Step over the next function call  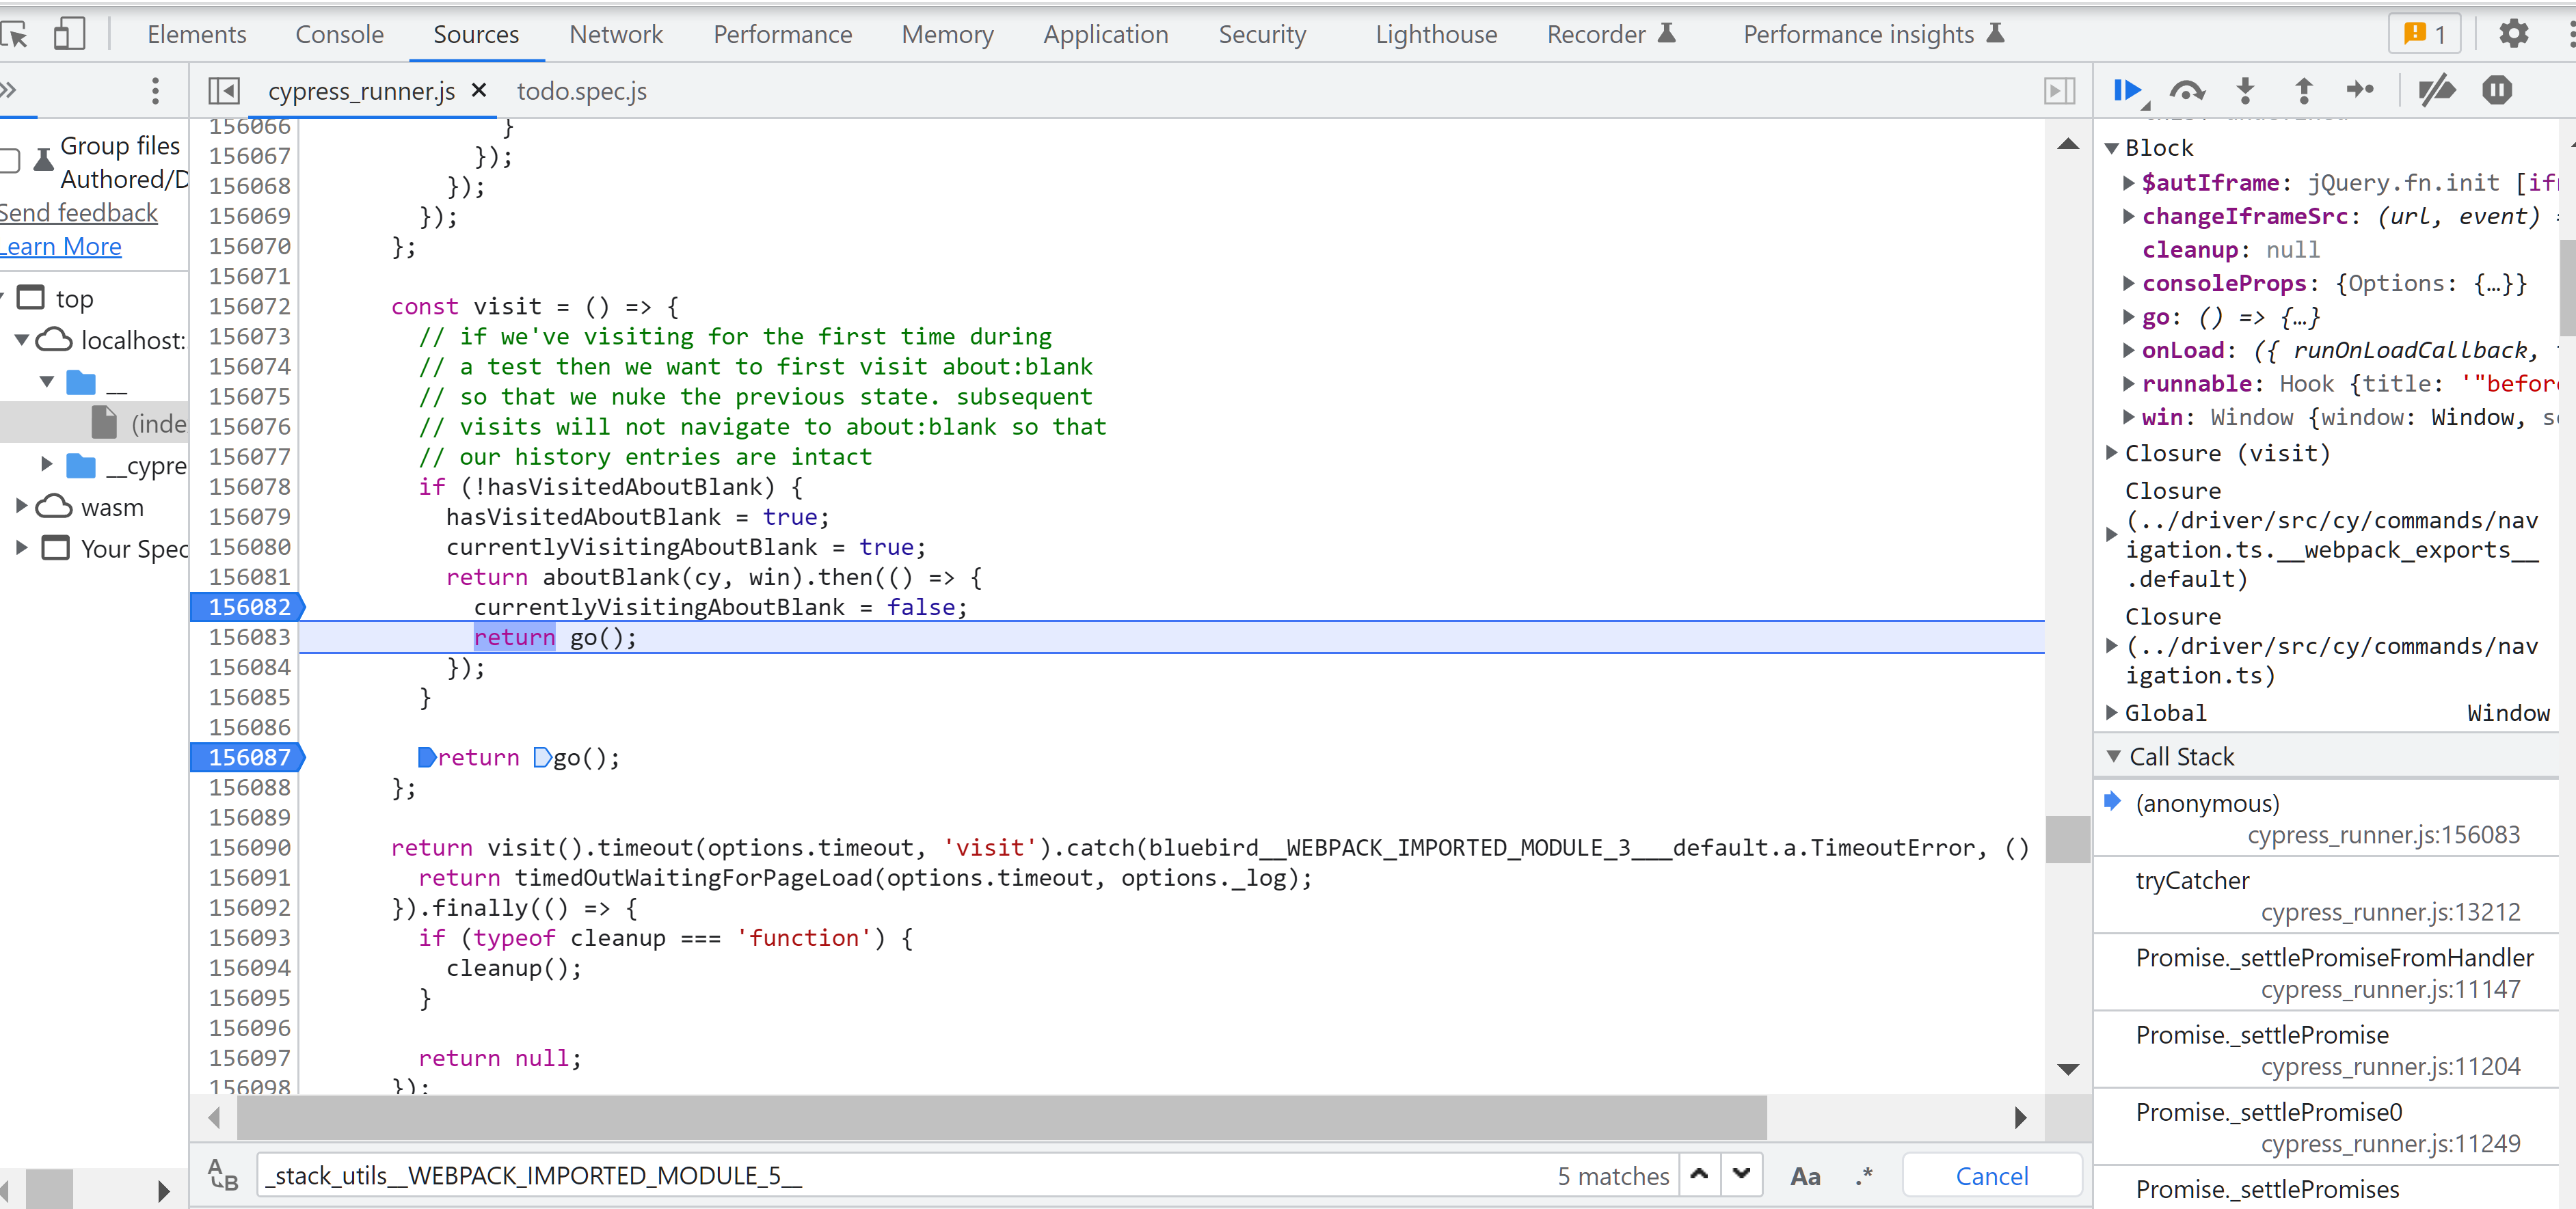pos(2186,91)
